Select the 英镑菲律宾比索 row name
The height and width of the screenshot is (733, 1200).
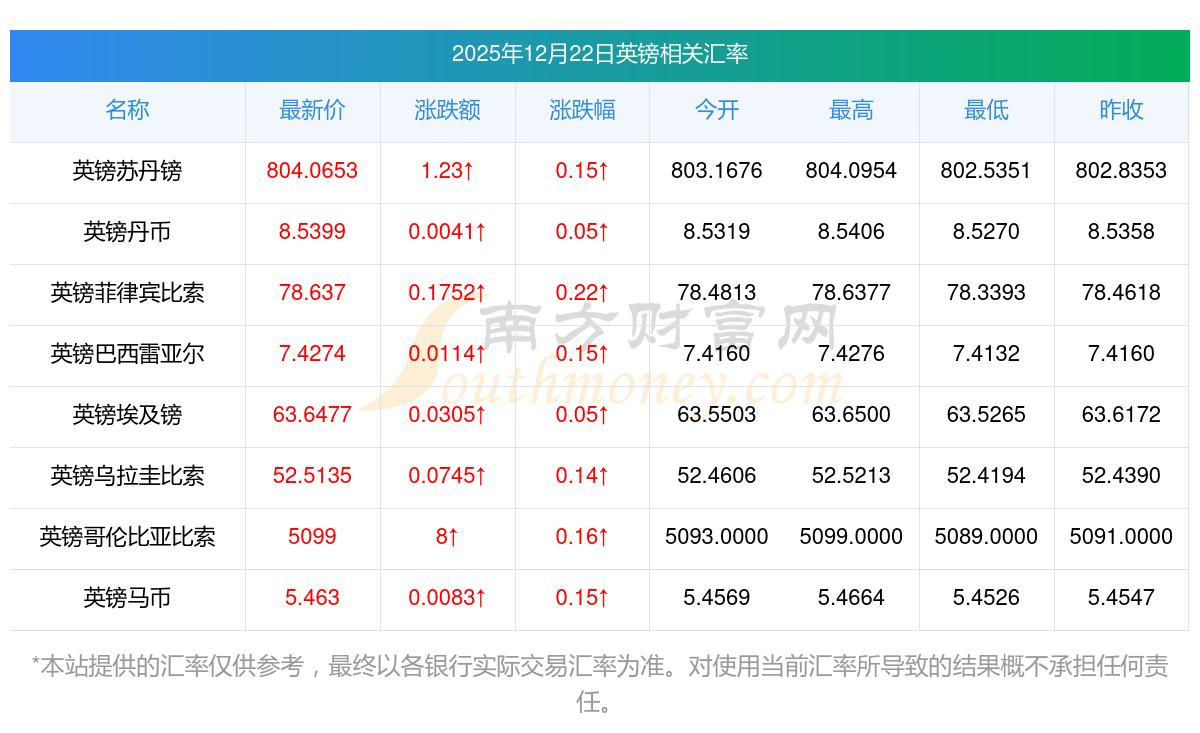click(127, 293)
